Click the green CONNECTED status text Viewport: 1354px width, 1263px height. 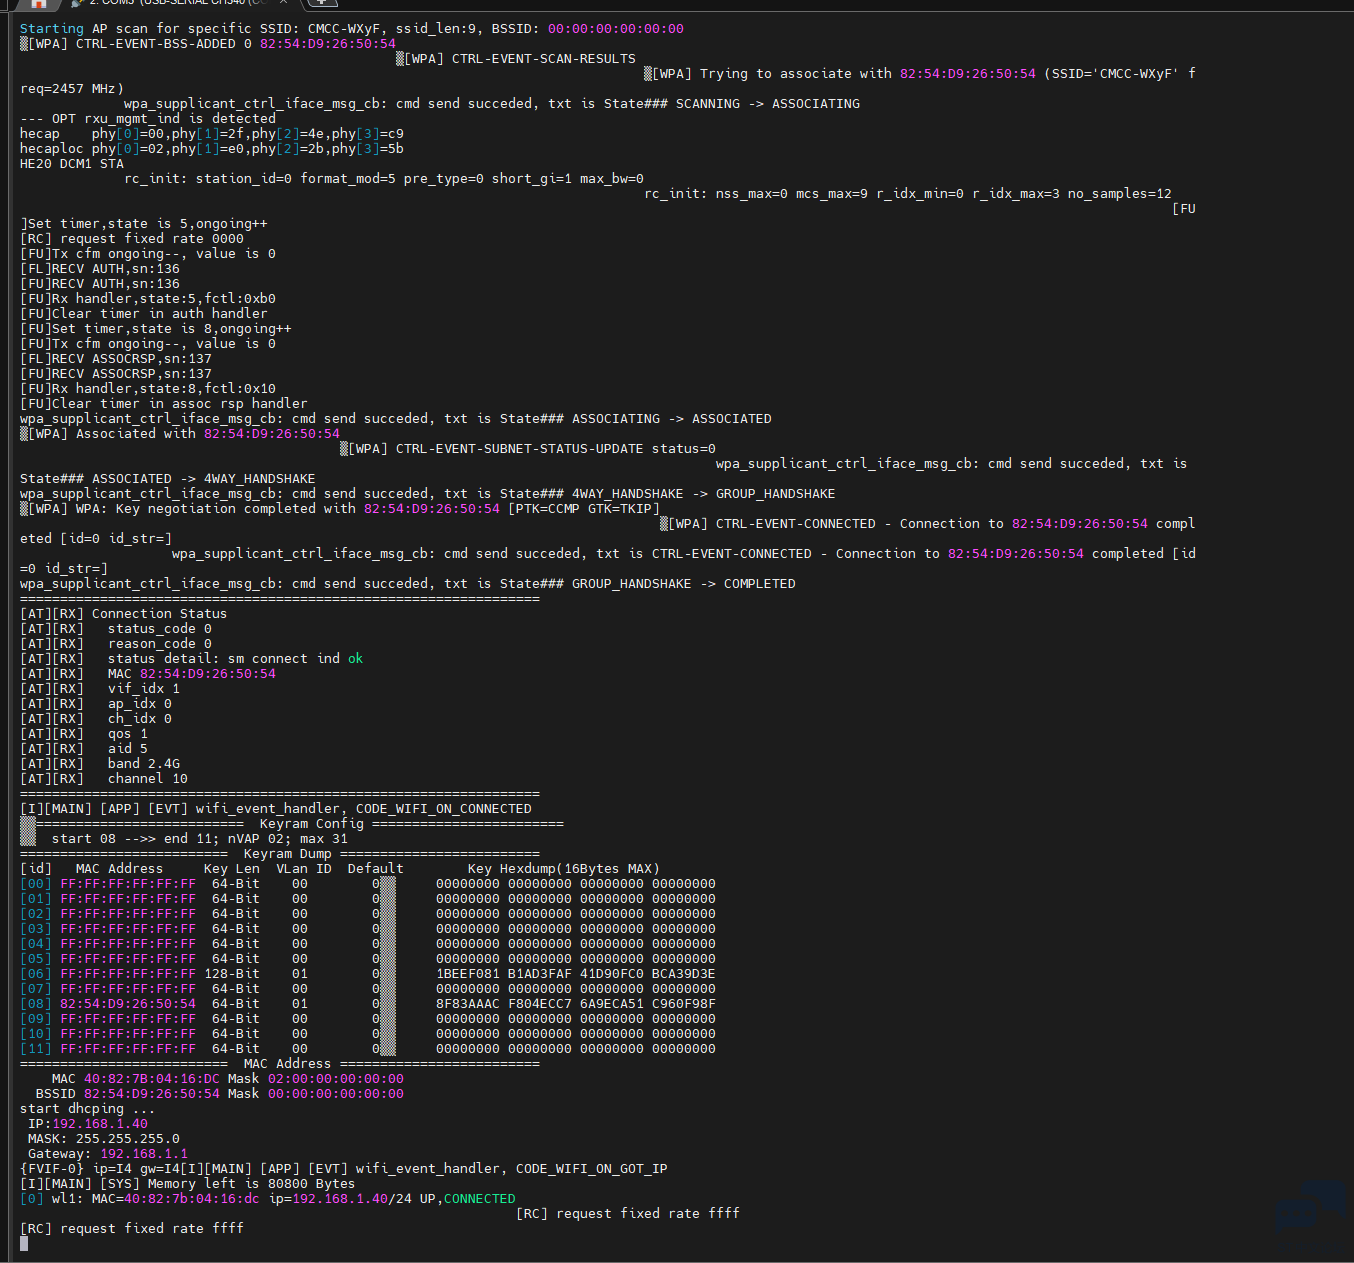coord(479,1199)
